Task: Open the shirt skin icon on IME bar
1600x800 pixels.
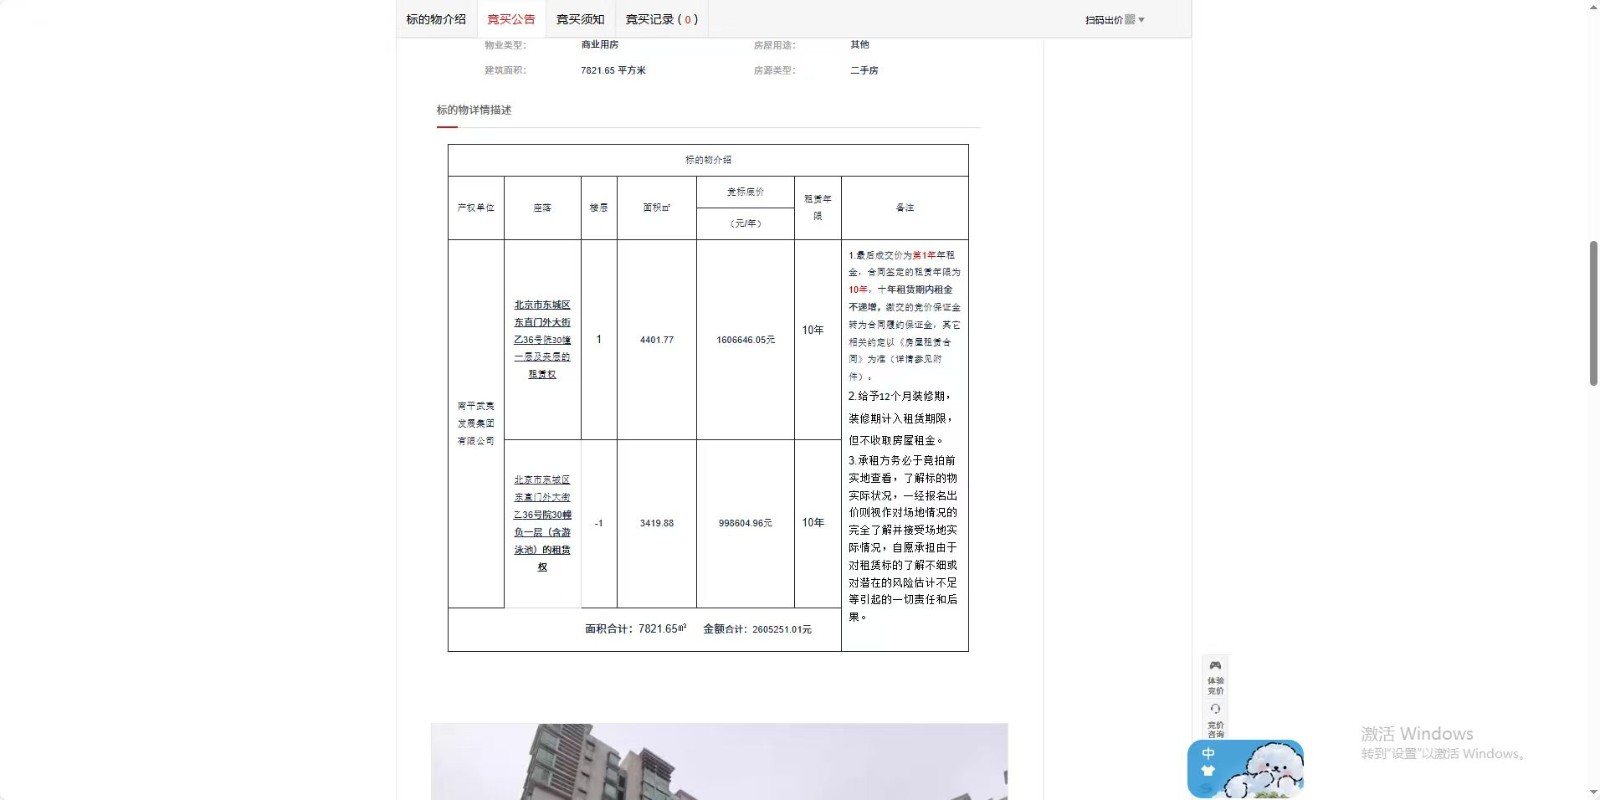Action: [1208, 771]
